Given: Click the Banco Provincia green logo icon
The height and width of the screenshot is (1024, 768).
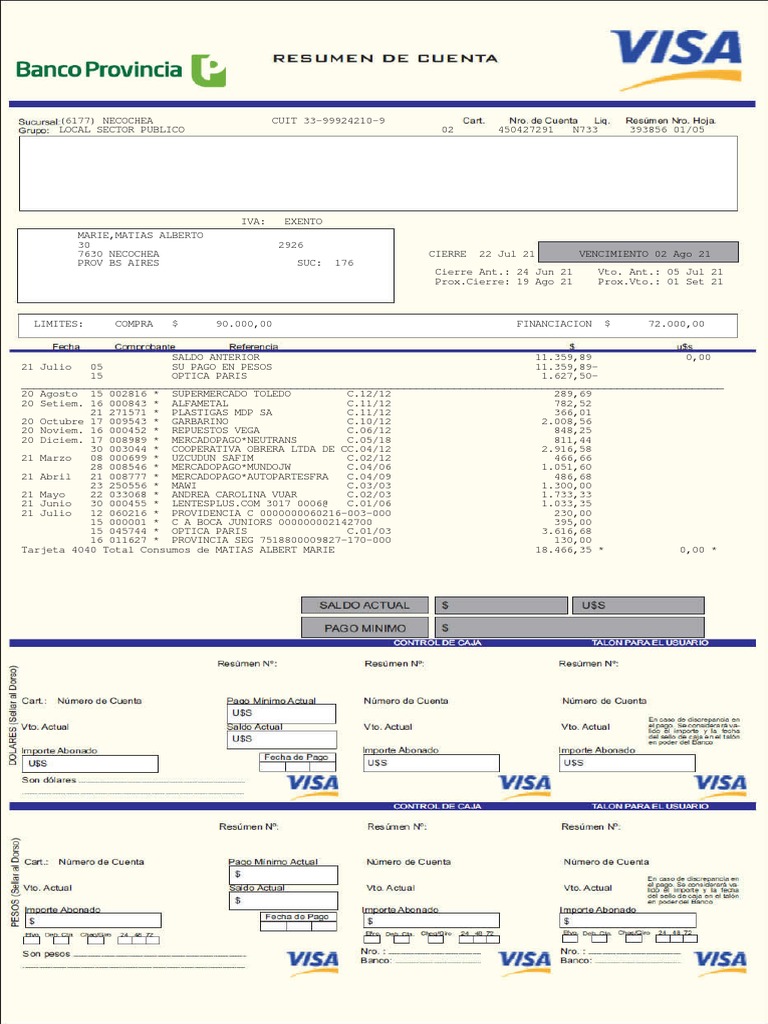Looking at the screenshot, I should (x=208, y=71).
